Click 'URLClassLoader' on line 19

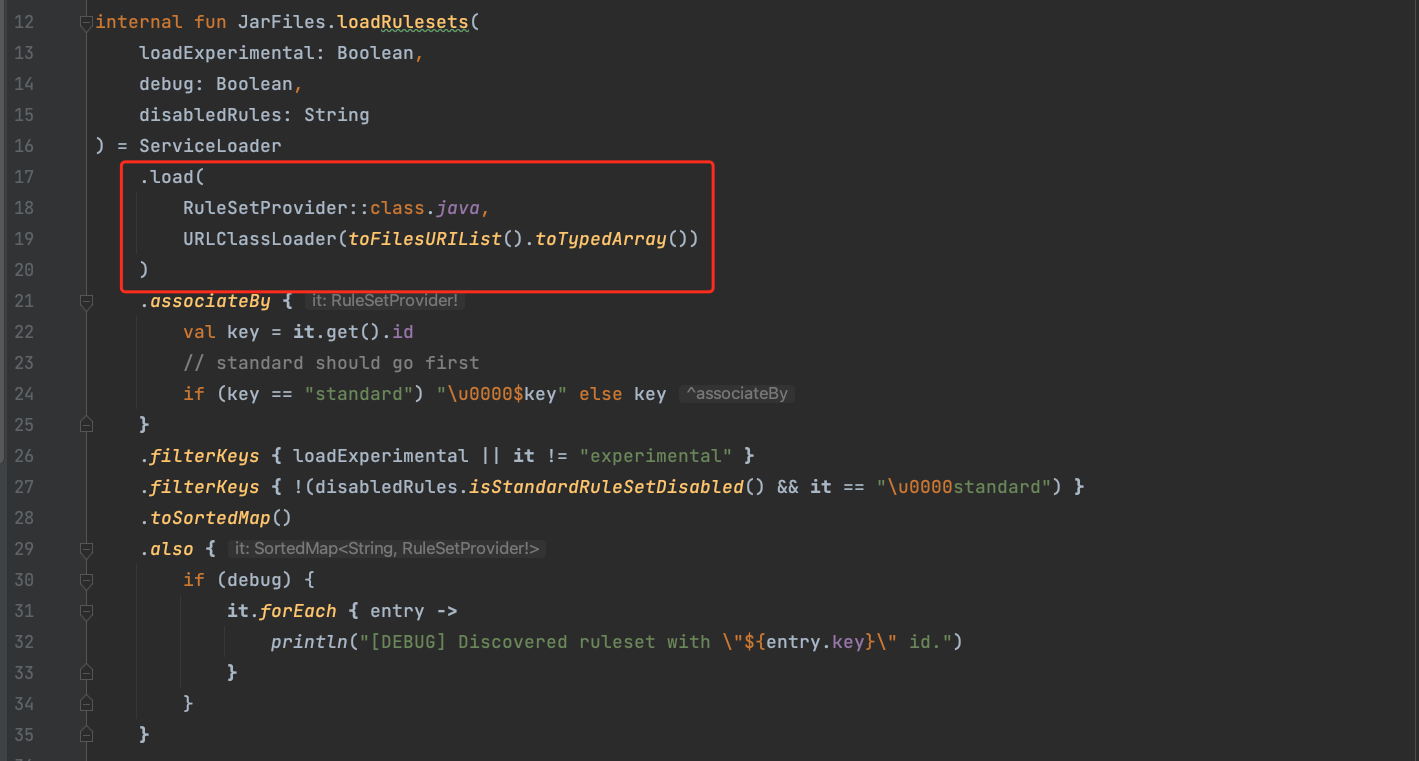pos(260,239)
